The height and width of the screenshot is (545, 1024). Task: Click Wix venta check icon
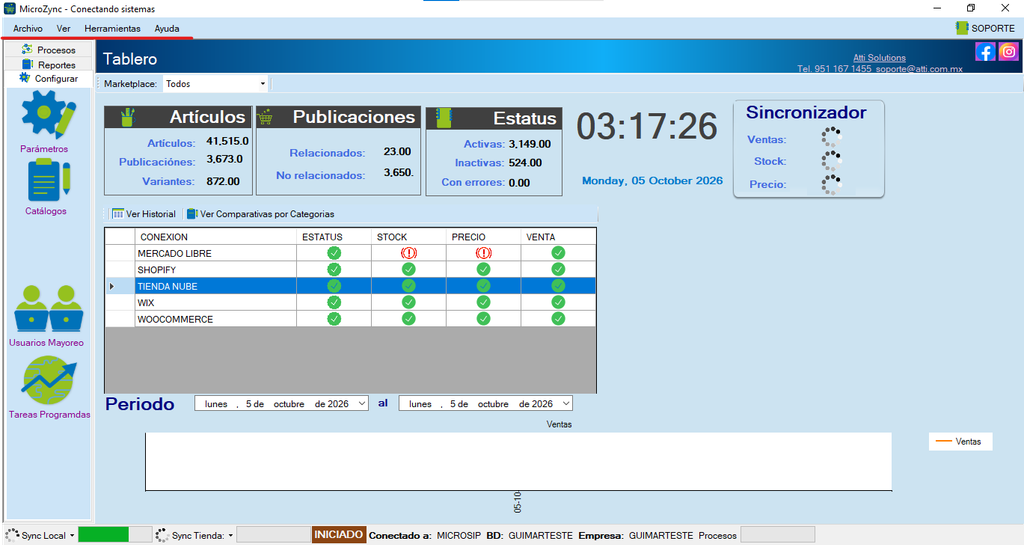coord(558,302)
